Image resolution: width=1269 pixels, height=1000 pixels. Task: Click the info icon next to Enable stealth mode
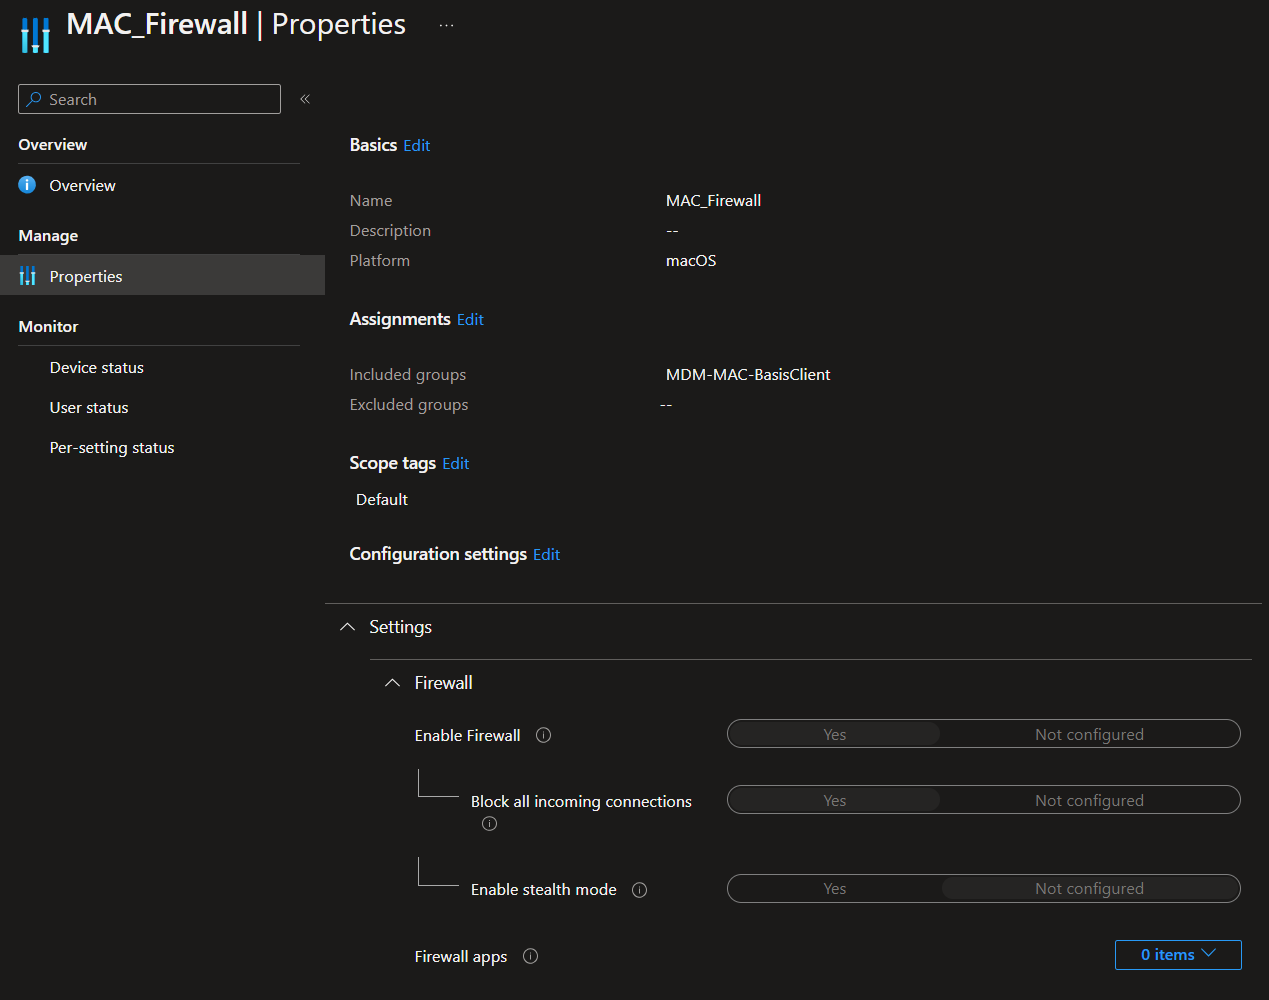pos(640,890)
